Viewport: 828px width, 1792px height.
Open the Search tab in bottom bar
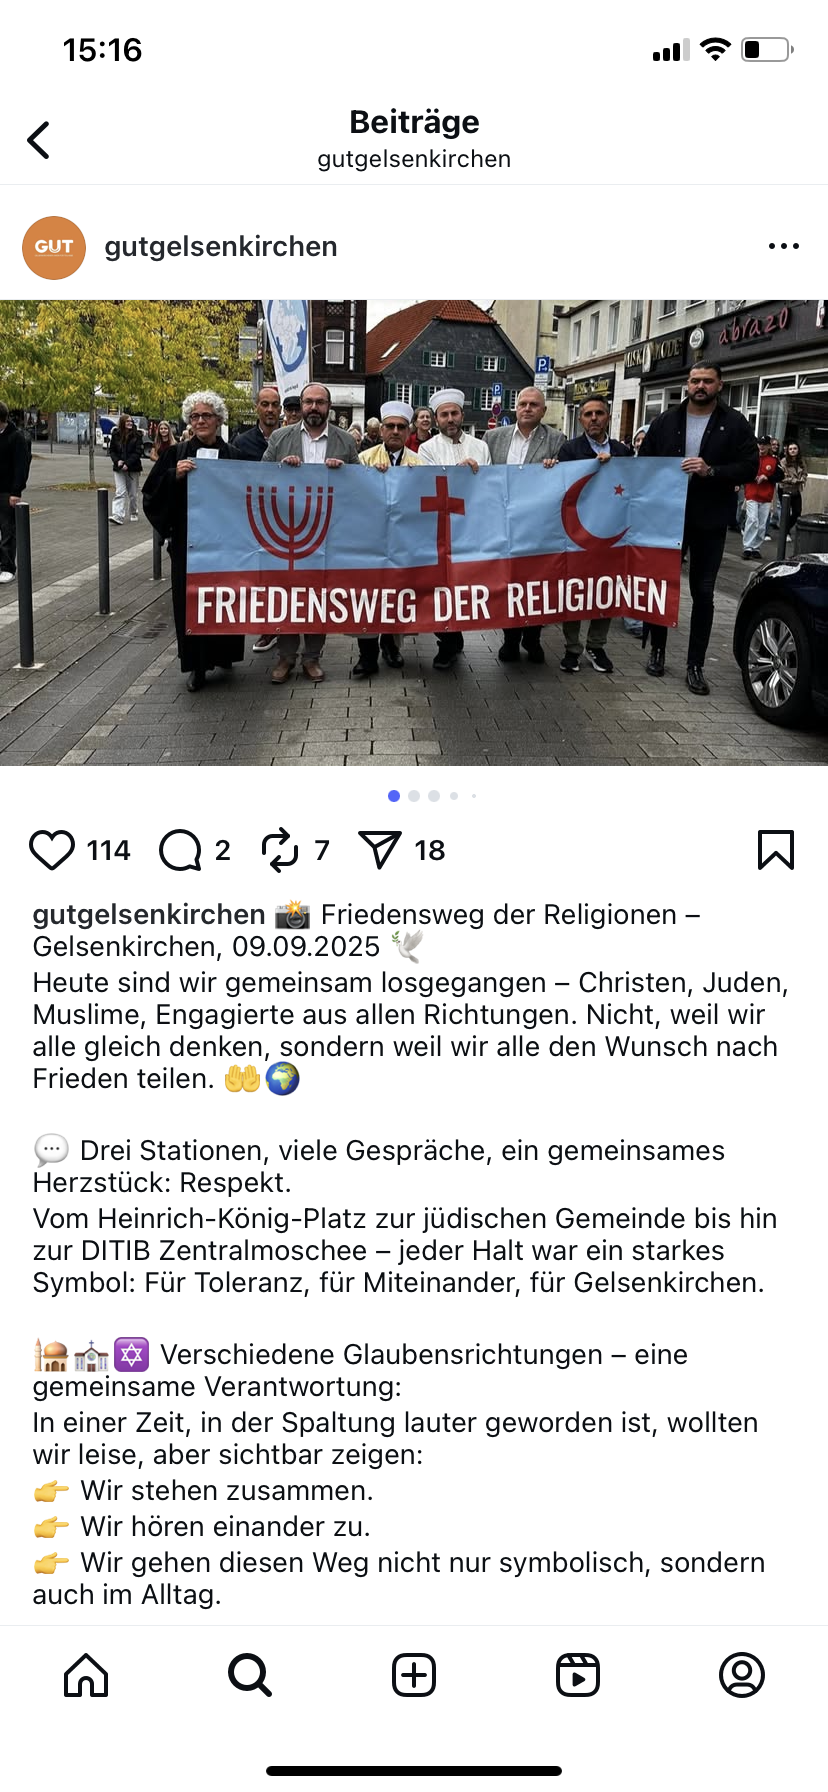click(250, 1675)
